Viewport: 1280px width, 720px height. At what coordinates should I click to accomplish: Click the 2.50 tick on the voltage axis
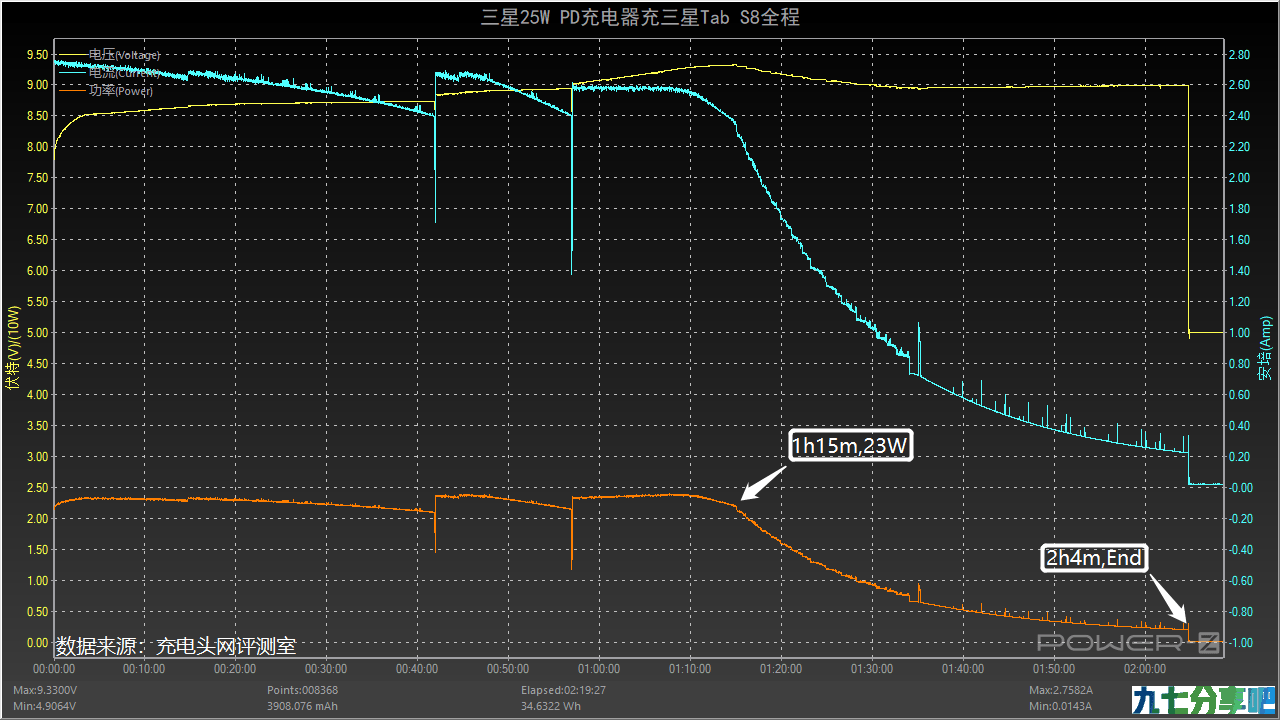coord(36,488)
